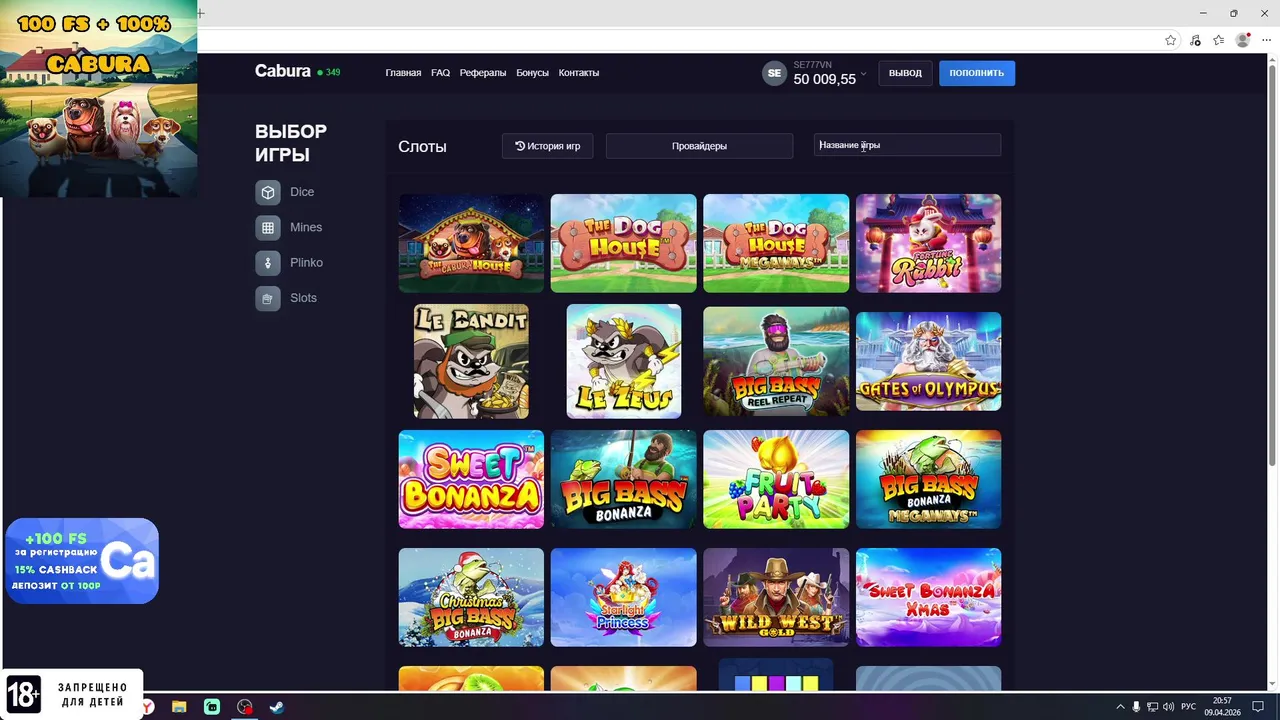Open the Бонусы page

tap(532, 73)
